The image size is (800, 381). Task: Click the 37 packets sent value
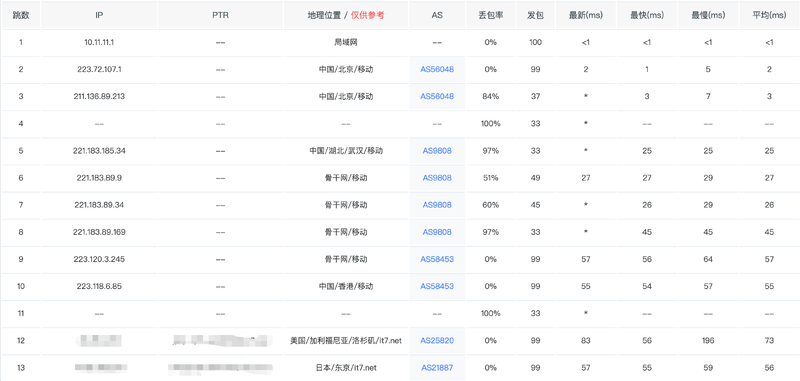[x=535, y=96]
